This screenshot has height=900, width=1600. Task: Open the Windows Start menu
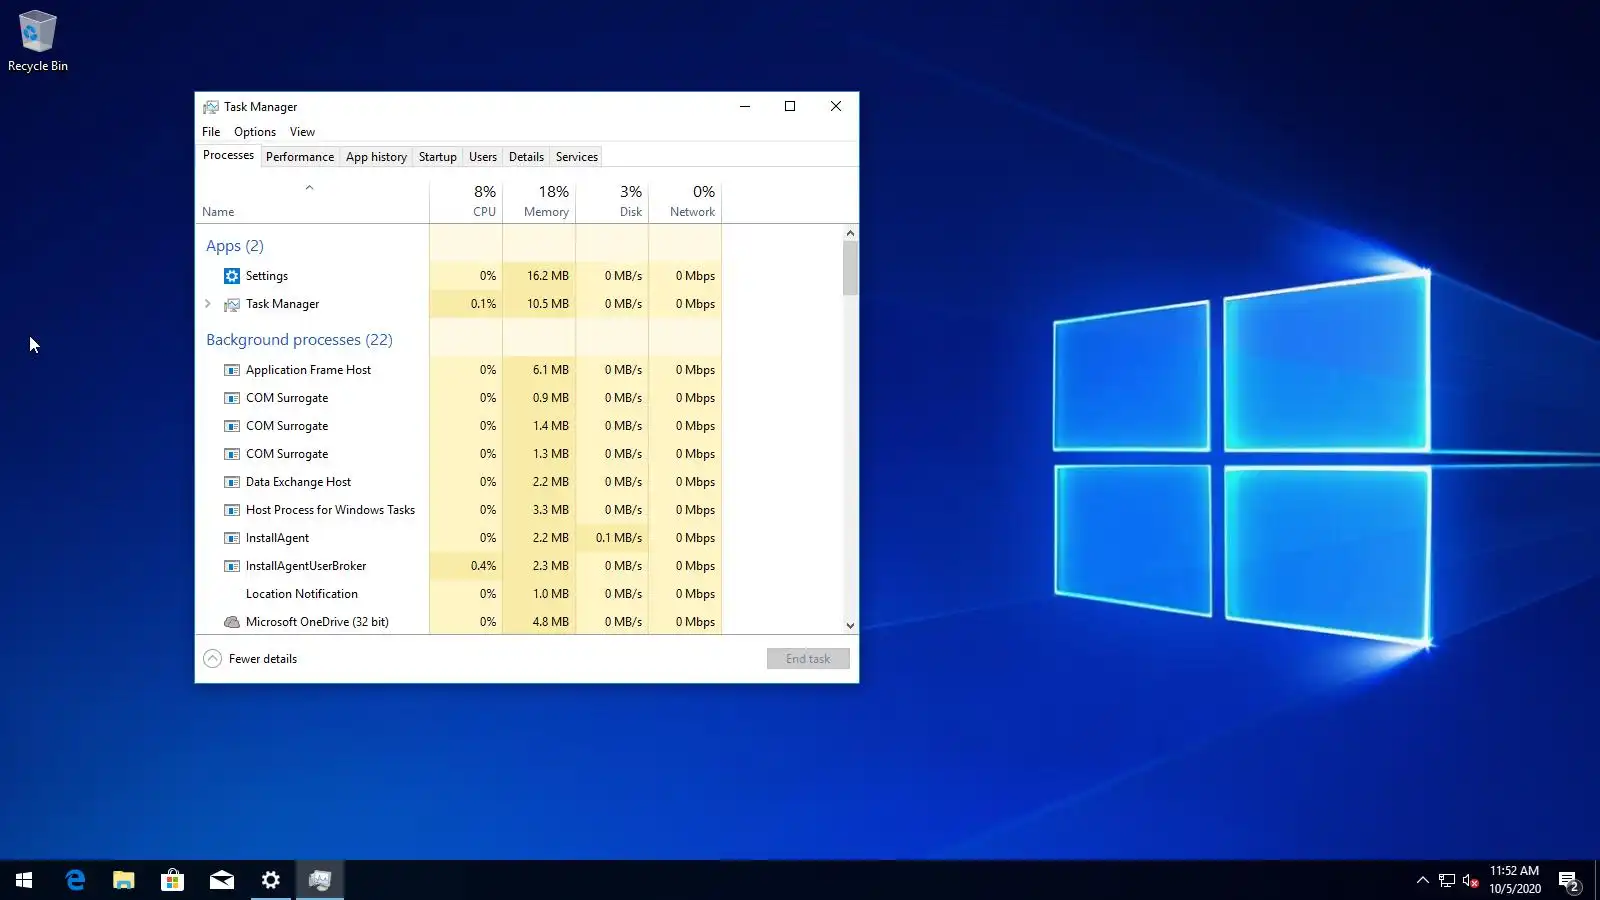coord(24,880)
